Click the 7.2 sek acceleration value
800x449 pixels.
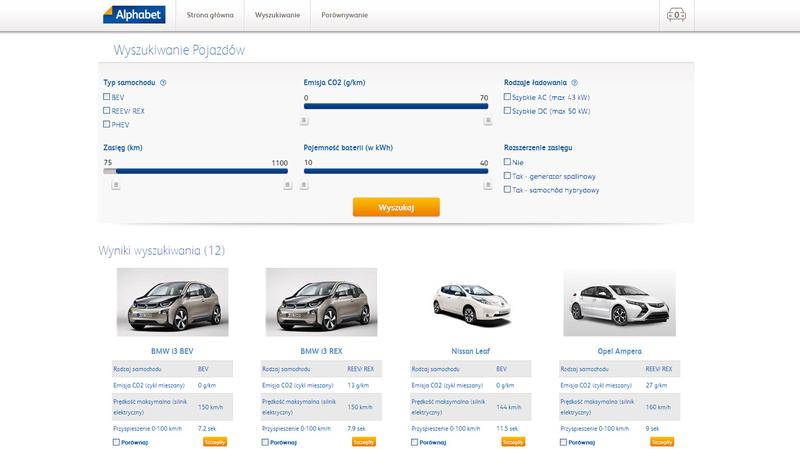(207, 429)
